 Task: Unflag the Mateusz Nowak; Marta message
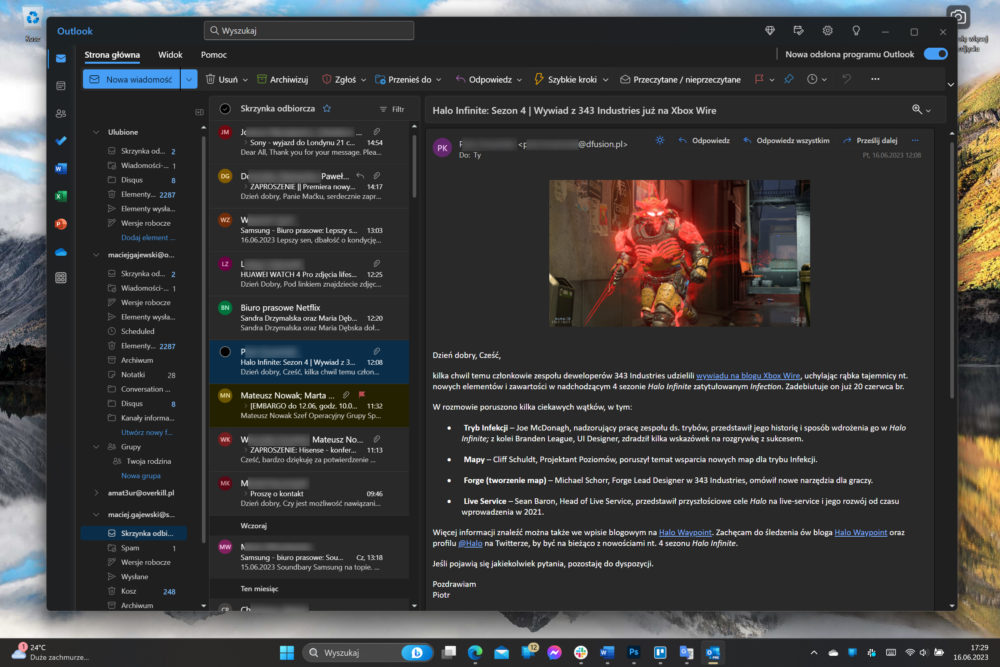[362, 395]
